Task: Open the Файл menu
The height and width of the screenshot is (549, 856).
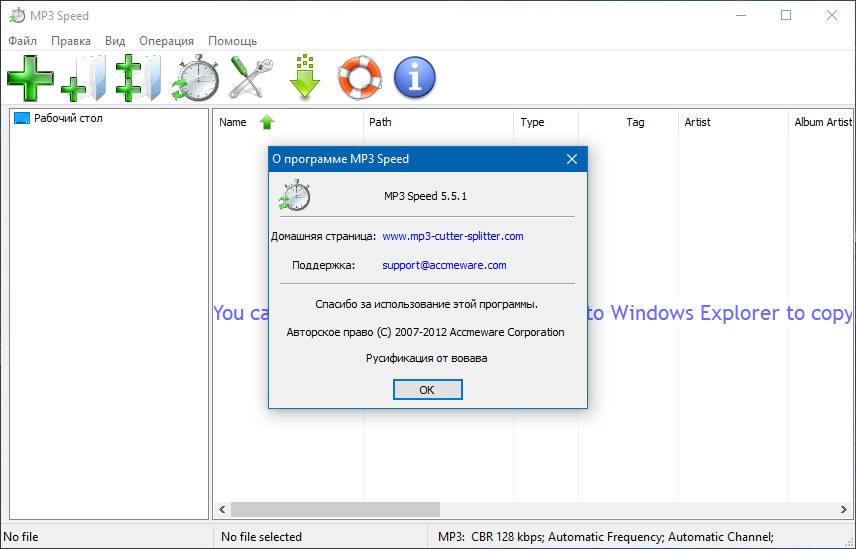Action: pos(22,41)
